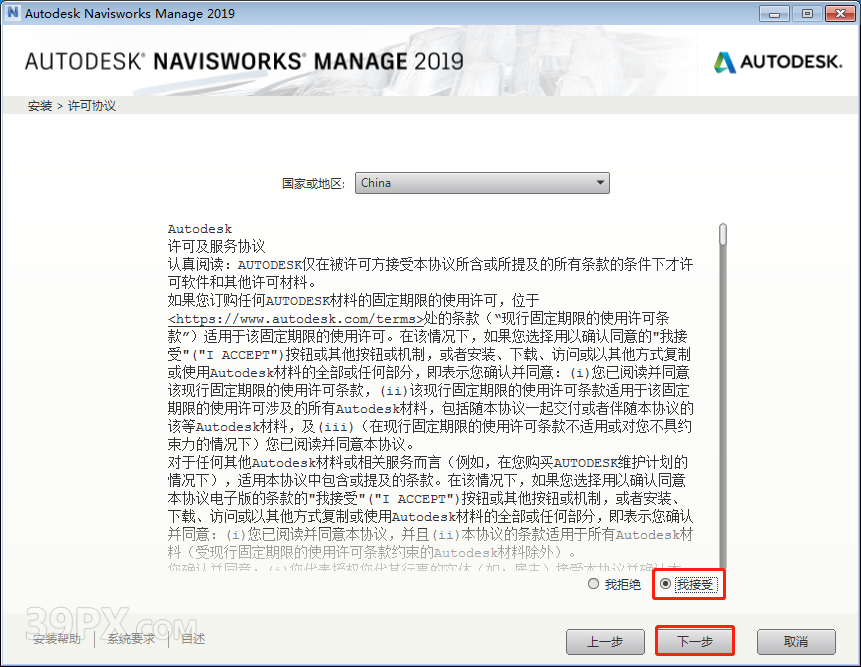The height and width of the screenshot is (667, 861).
Task: Open the 系统要求 system requirements link
Action: [x=133, y=639]
